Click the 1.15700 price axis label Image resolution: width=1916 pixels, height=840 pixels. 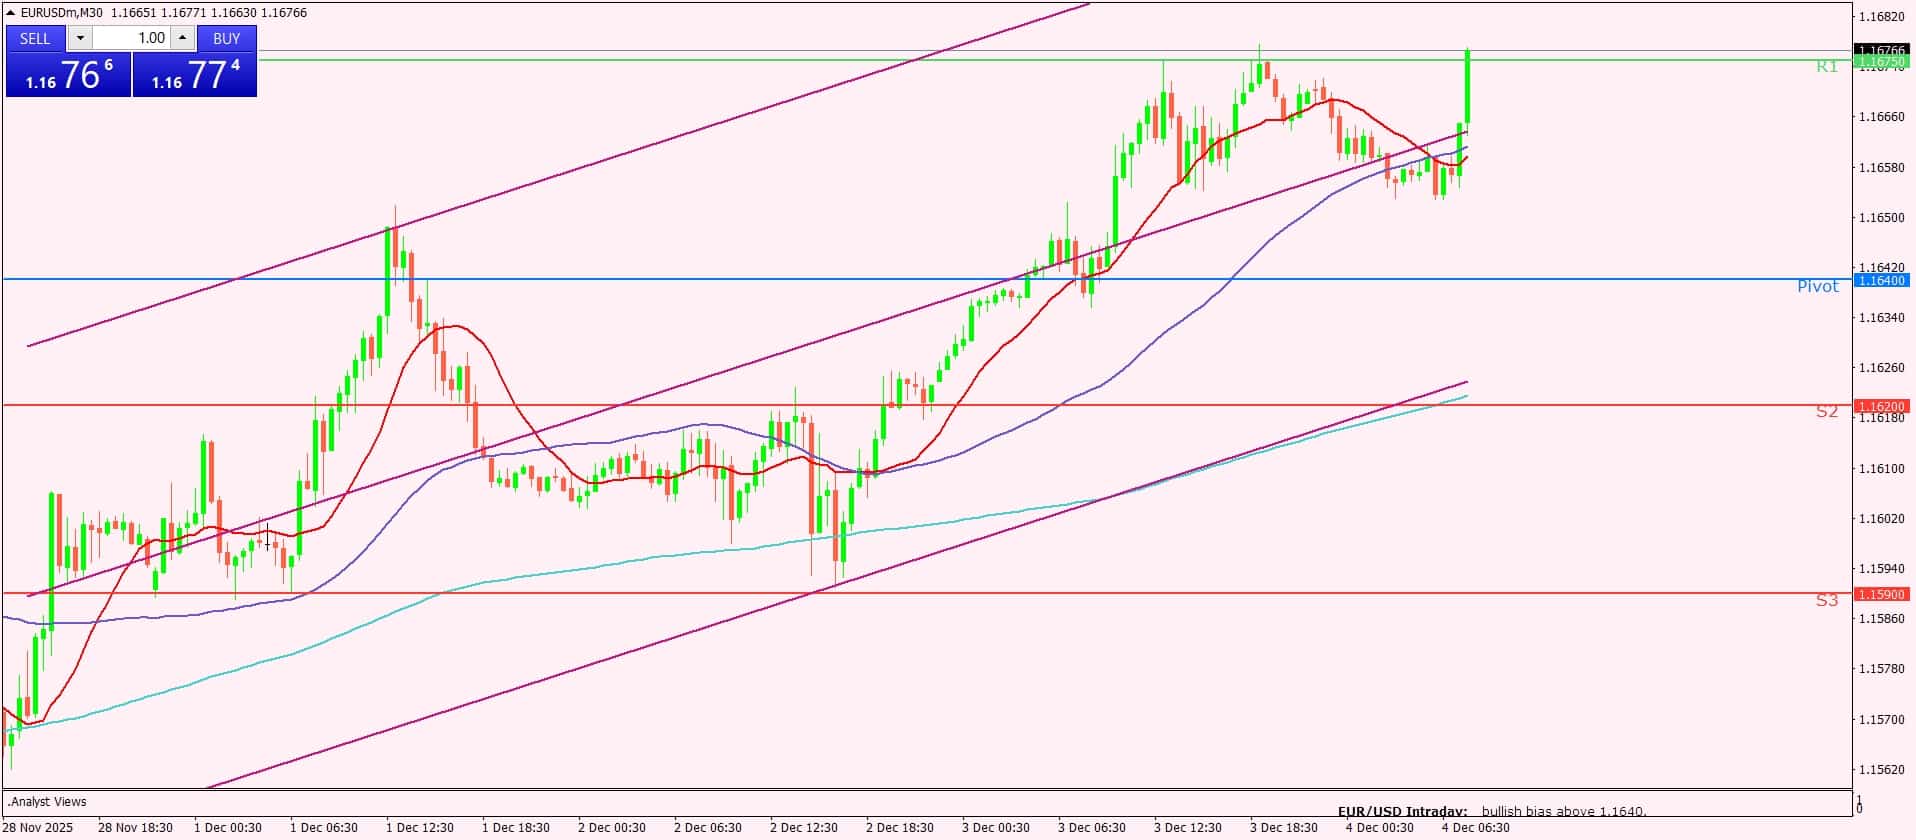pos(1881,720)
